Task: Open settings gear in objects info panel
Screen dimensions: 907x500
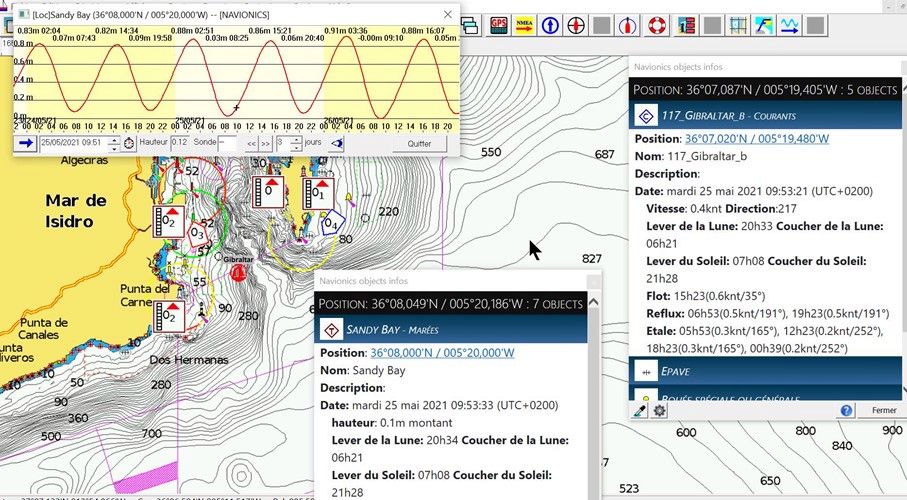Action: click(x=659, y=410)
